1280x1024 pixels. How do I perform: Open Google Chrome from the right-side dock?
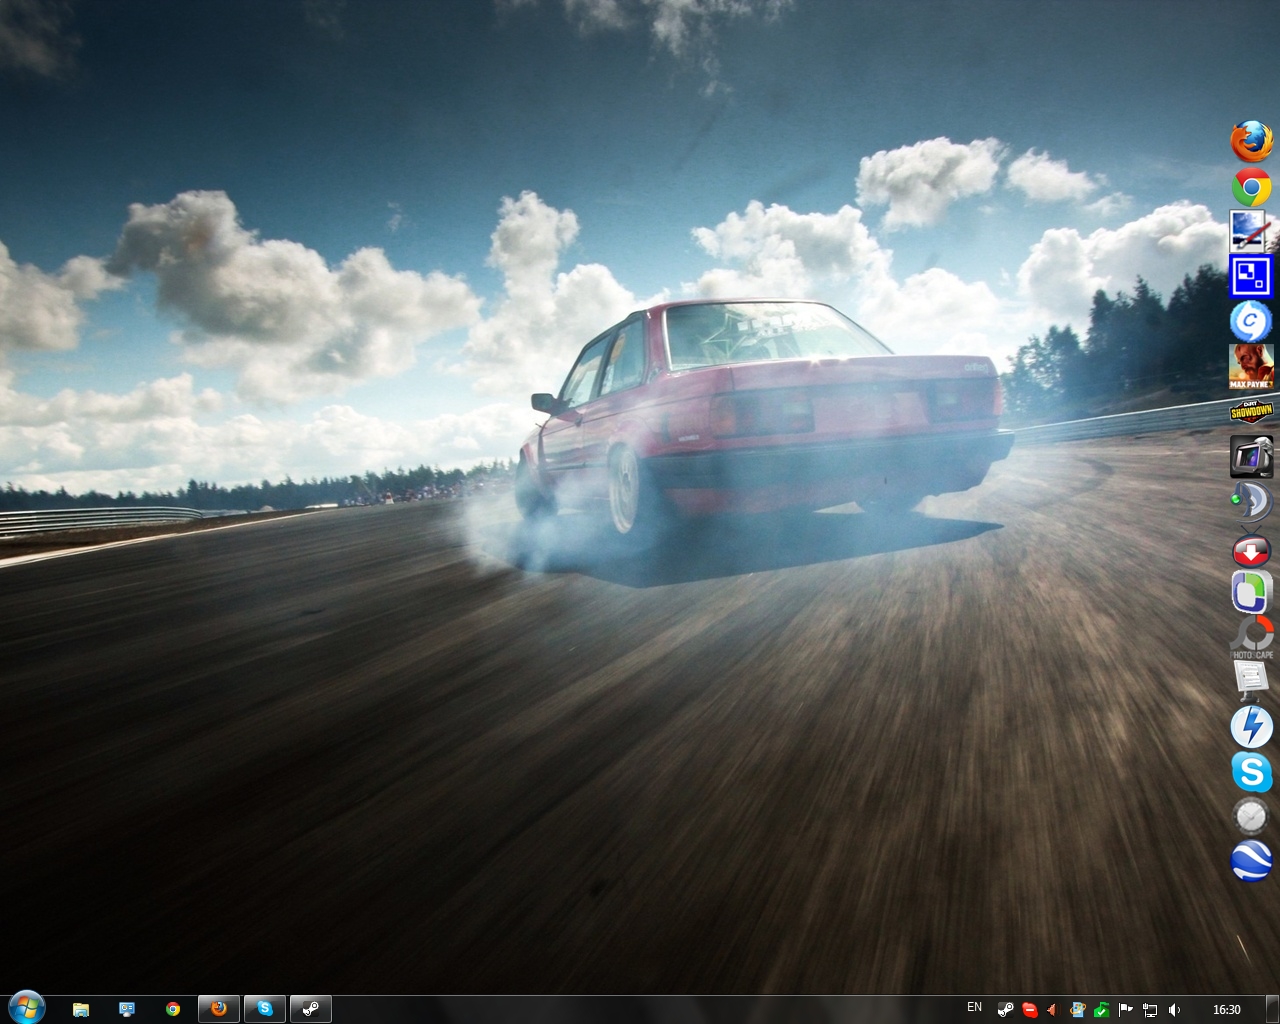point(1251,186)
